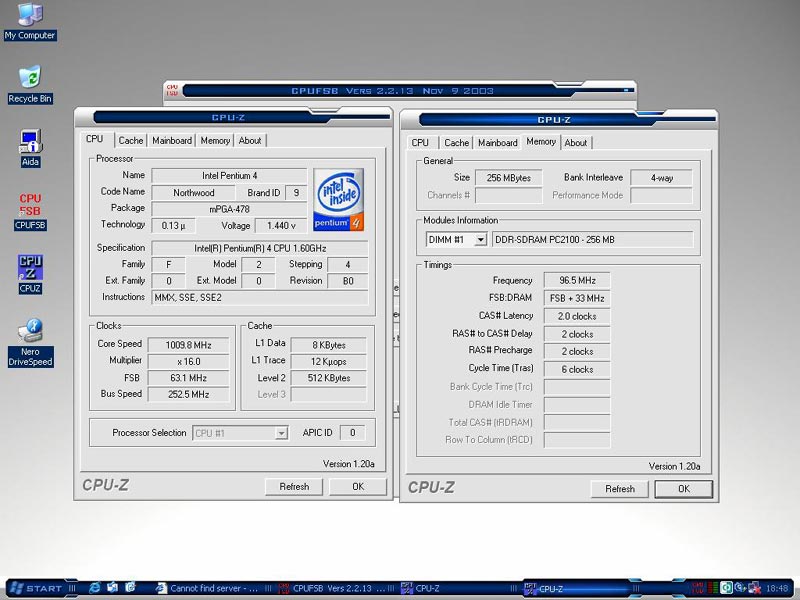
Task: Click the Intel Inside Pentium 4 logo
Action: [x=338, y=199]
